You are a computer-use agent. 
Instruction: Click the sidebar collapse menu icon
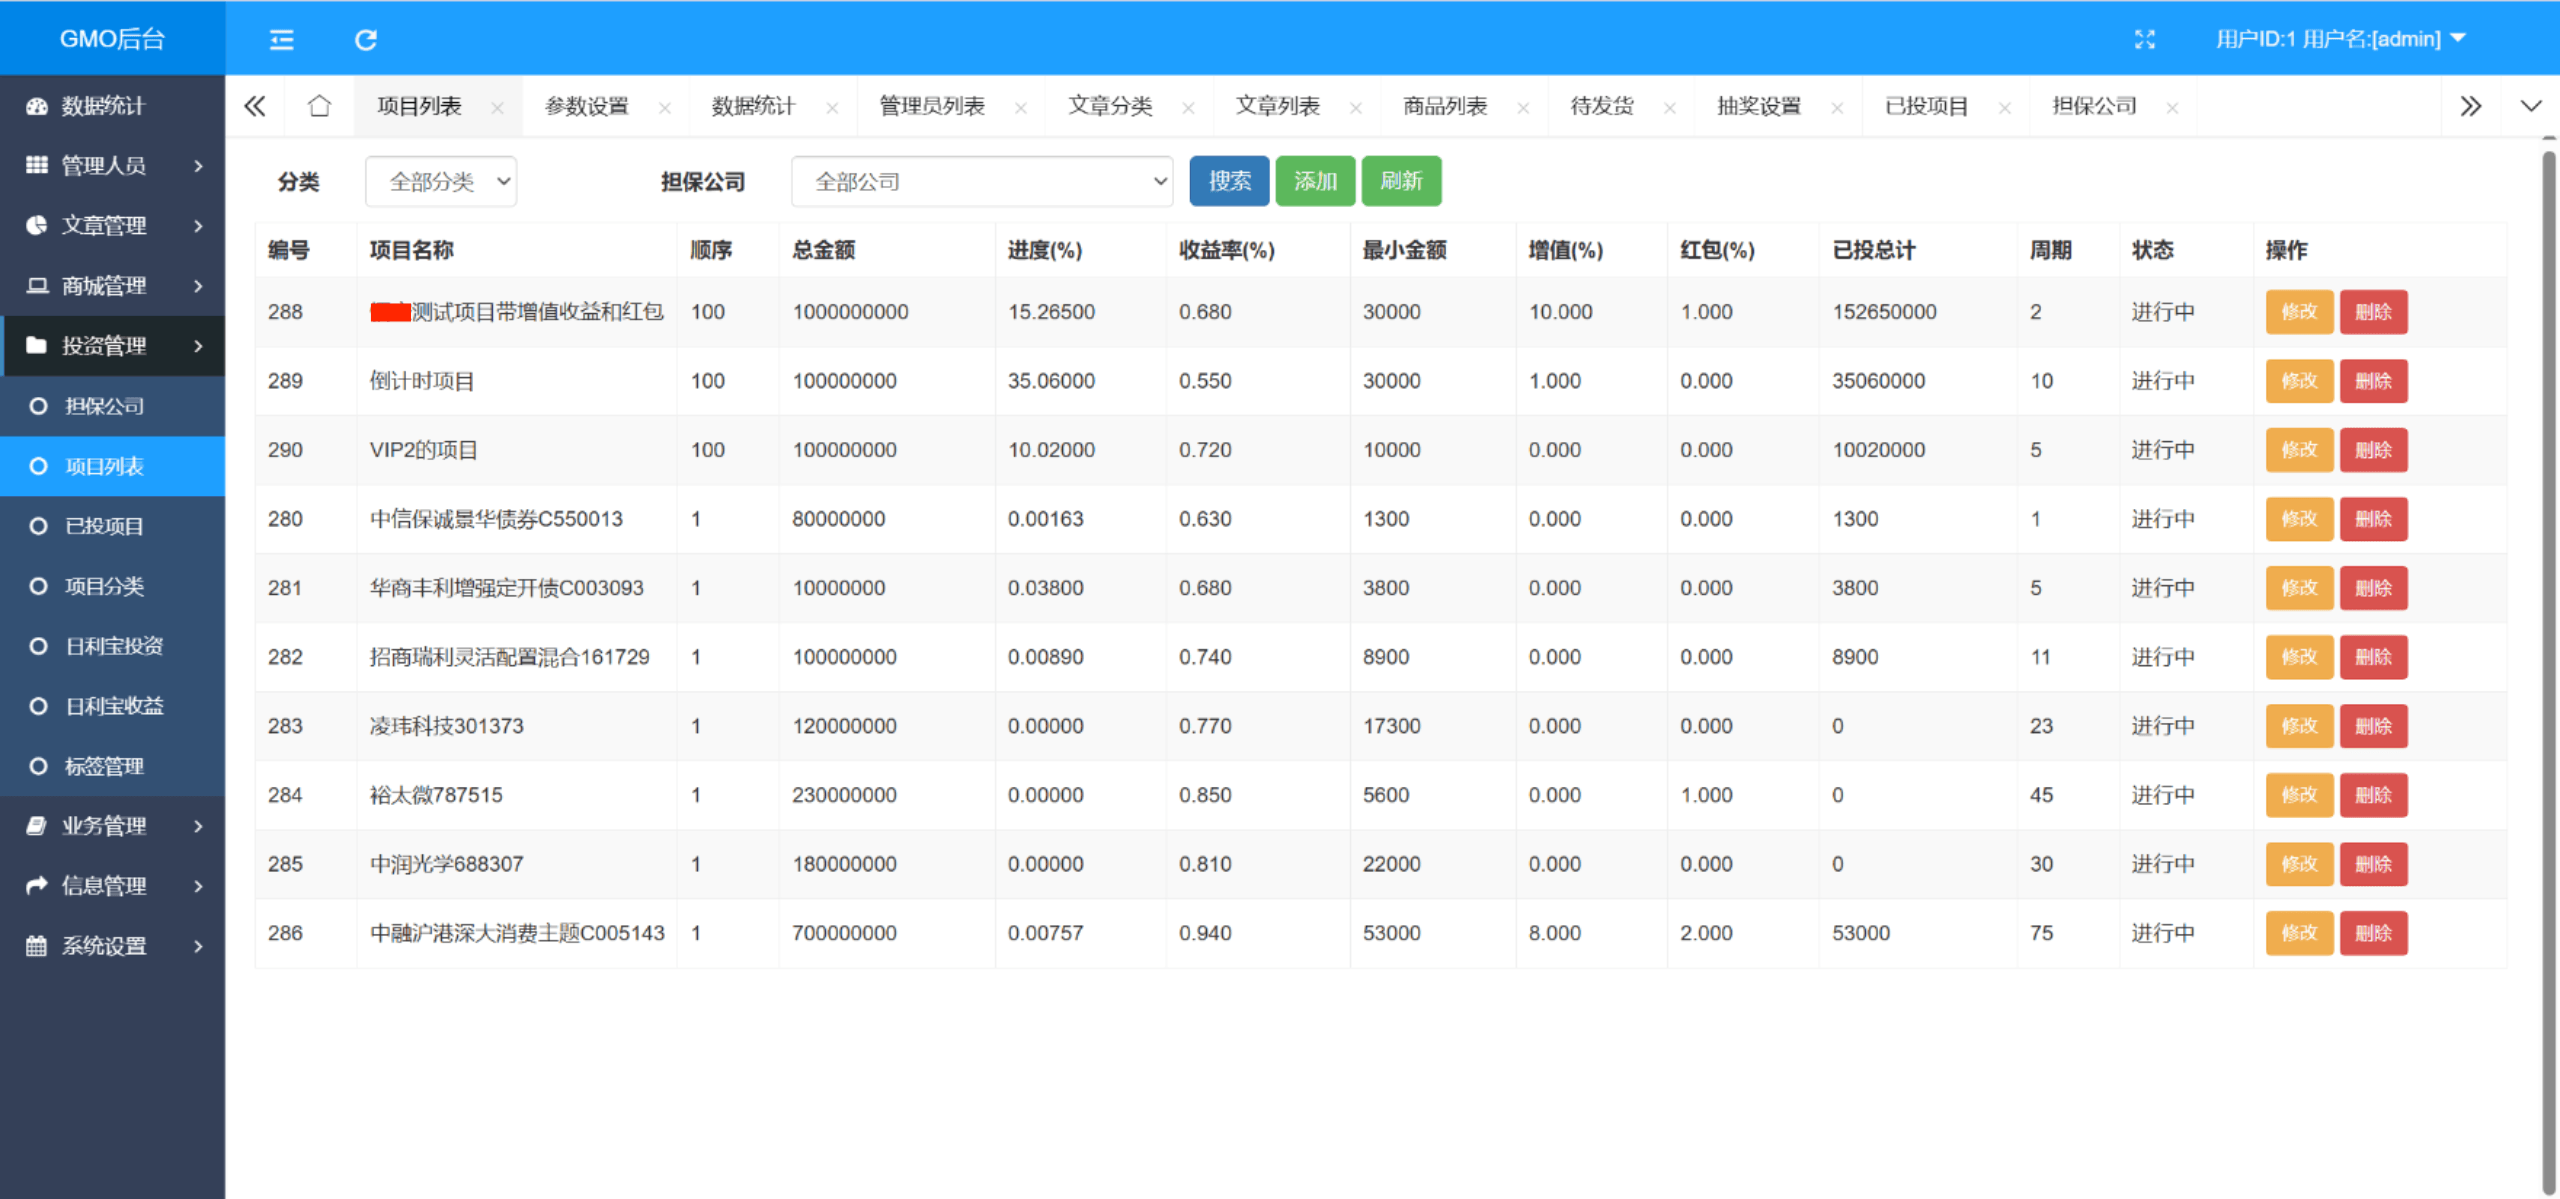282,40
